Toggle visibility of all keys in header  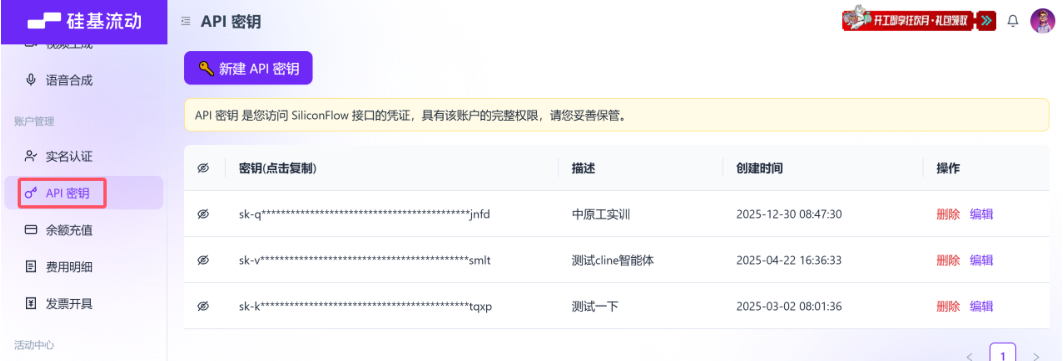tap(203, 169)
